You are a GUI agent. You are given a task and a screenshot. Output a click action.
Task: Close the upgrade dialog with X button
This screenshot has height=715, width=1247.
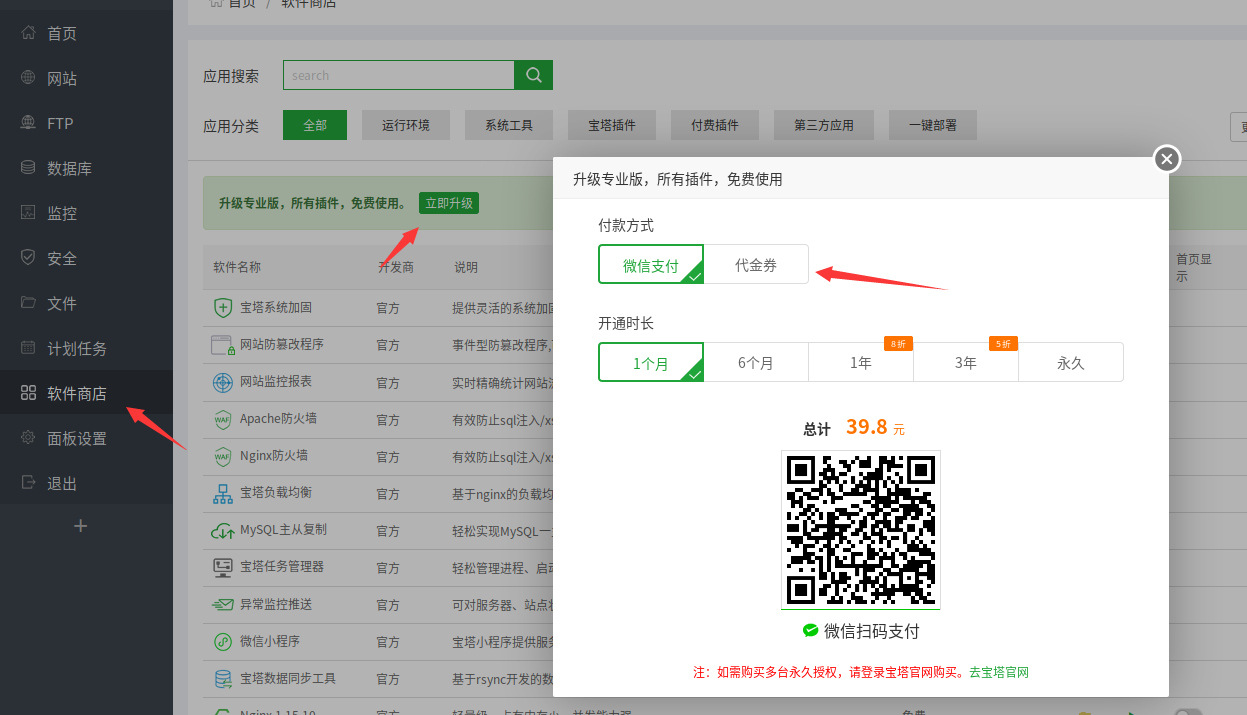[1167, 158]
